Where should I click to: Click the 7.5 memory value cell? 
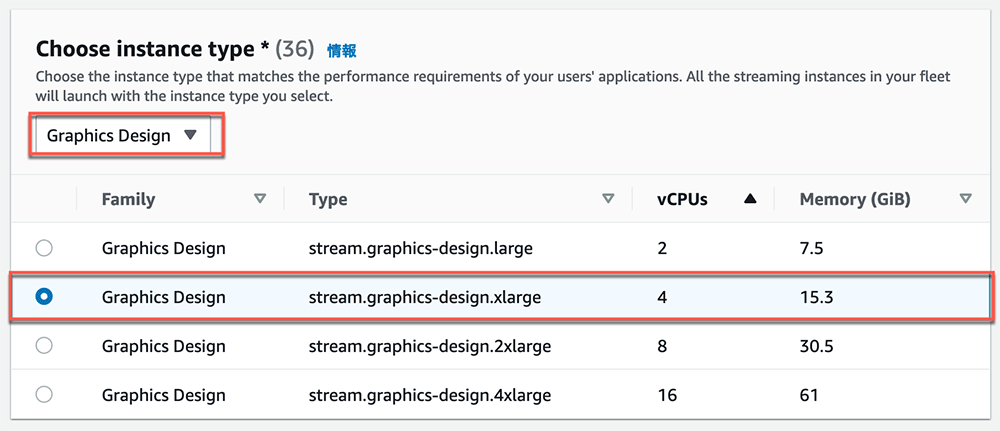811,248
